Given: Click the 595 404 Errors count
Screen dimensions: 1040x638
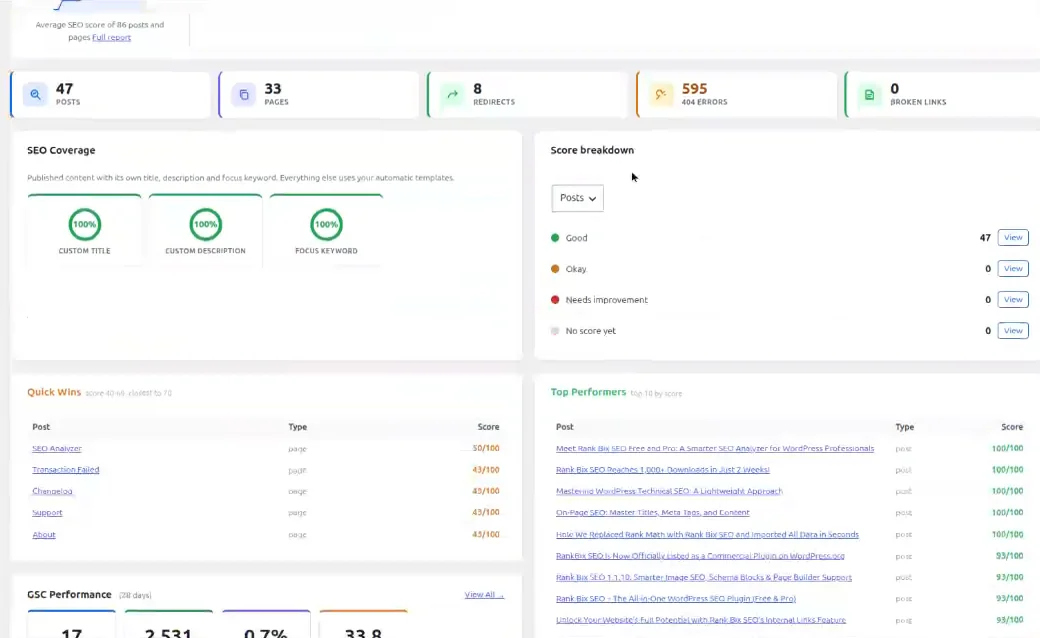Looking at the screenshot, I should click(694, 89).
